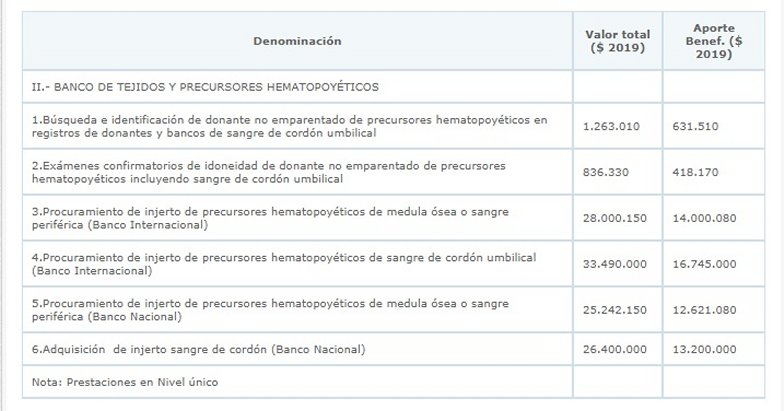Click the Nota: Prestaciones en Nivel único row
The height and width of the screenshot is (411, 784).
coord(125,381)
